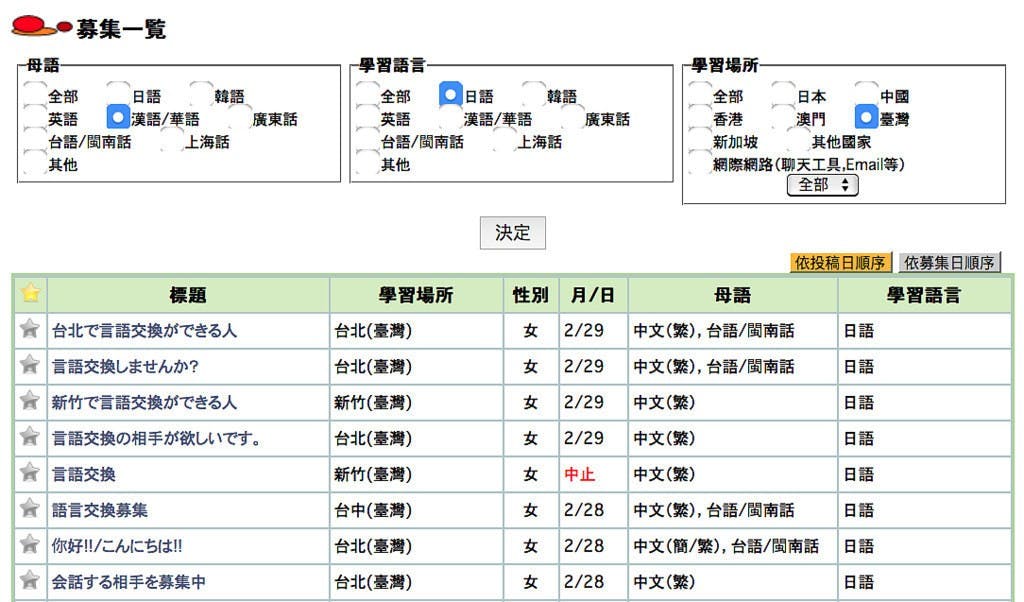
Task: Star the 台北で言語交換ができる人 listing
Action: (30, 328)
